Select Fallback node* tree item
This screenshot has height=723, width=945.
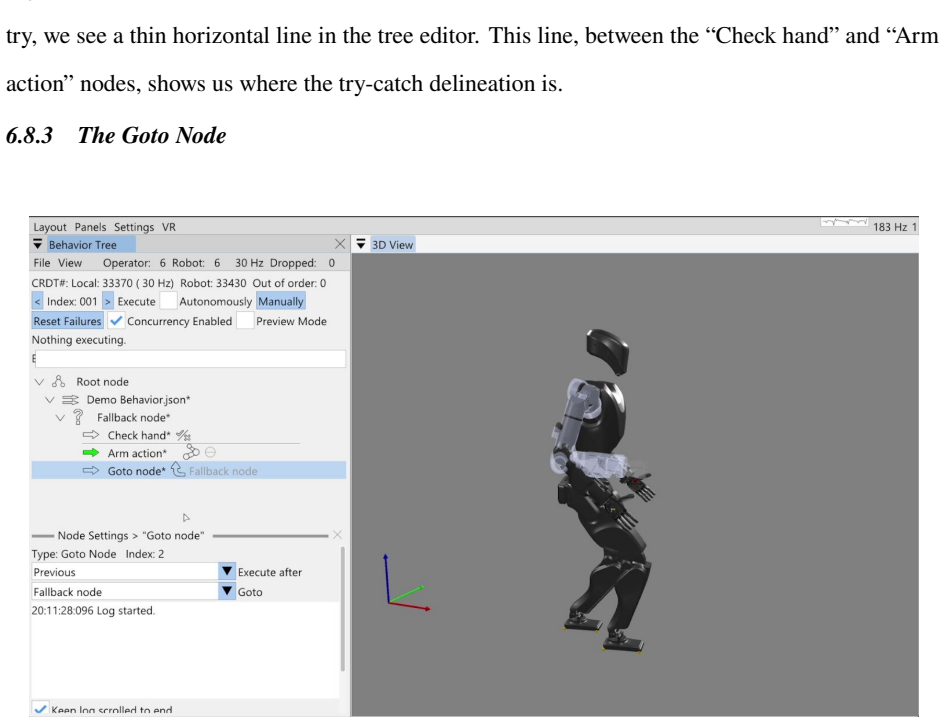point(133,418)
